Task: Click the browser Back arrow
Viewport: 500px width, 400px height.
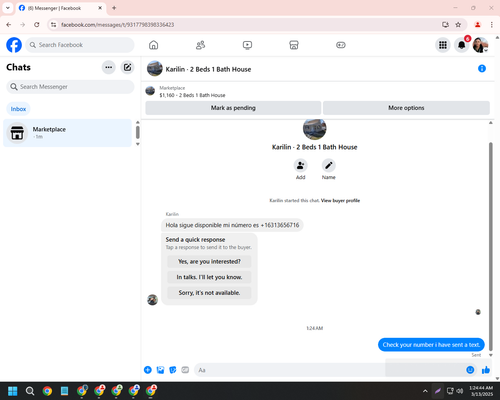Action: pos(9,25)
